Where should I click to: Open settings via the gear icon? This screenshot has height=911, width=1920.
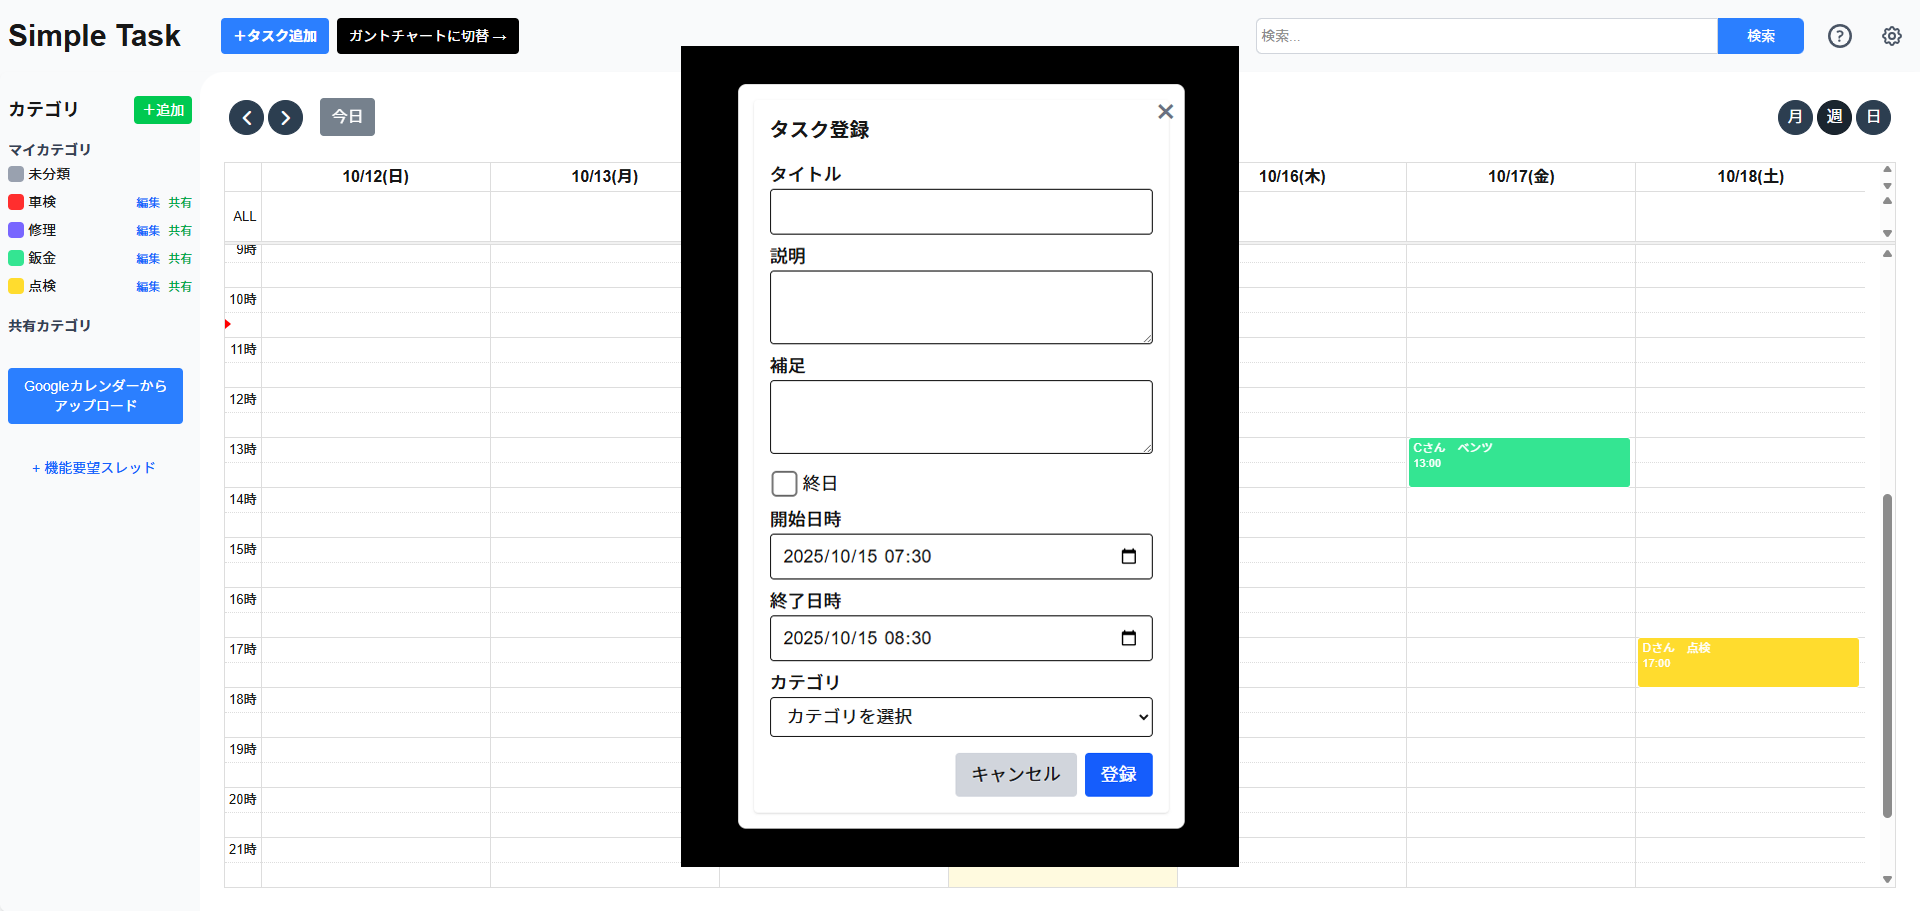[1892, 36]
